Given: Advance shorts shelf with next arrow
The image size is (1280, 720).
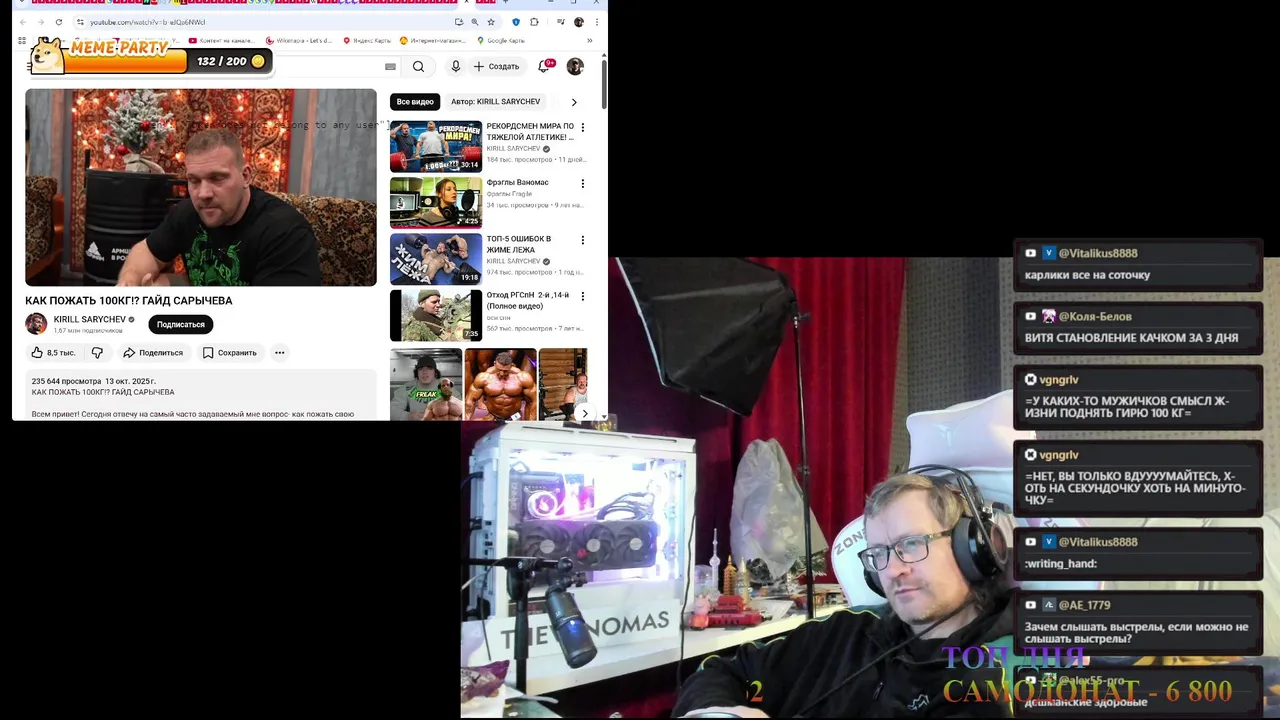Looking at the screenshot, I should coord(585,413).
